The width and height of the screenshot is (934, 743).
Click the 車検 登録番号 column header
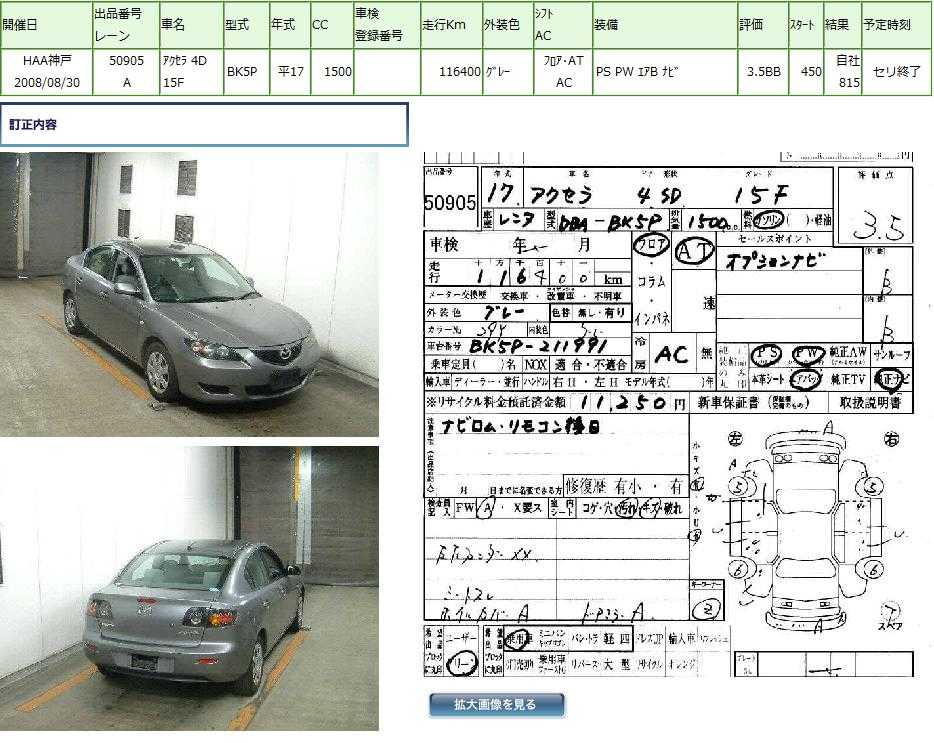387,24
